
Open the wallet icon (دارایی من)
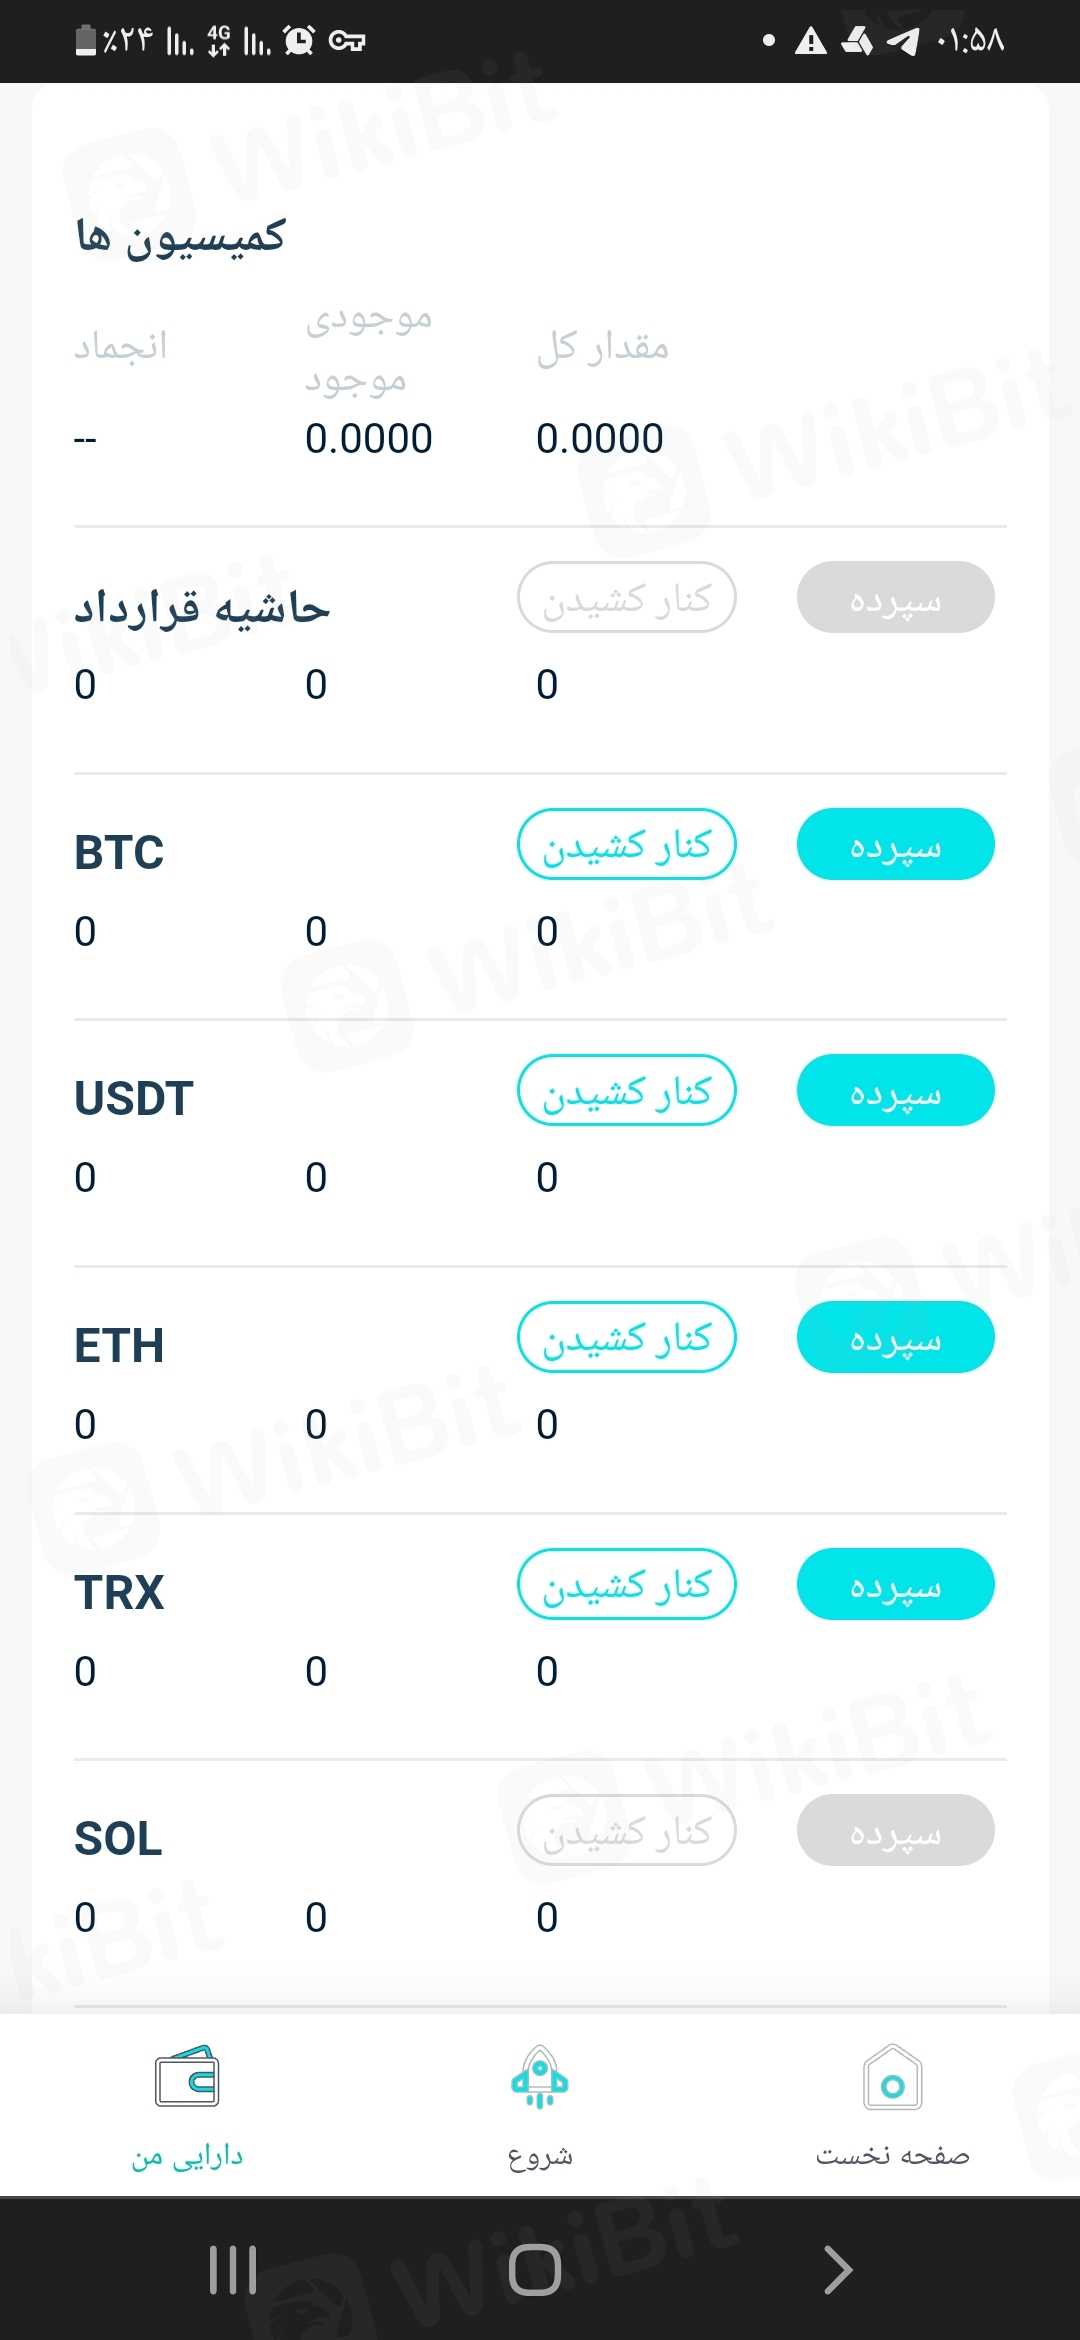(187, 2078)
